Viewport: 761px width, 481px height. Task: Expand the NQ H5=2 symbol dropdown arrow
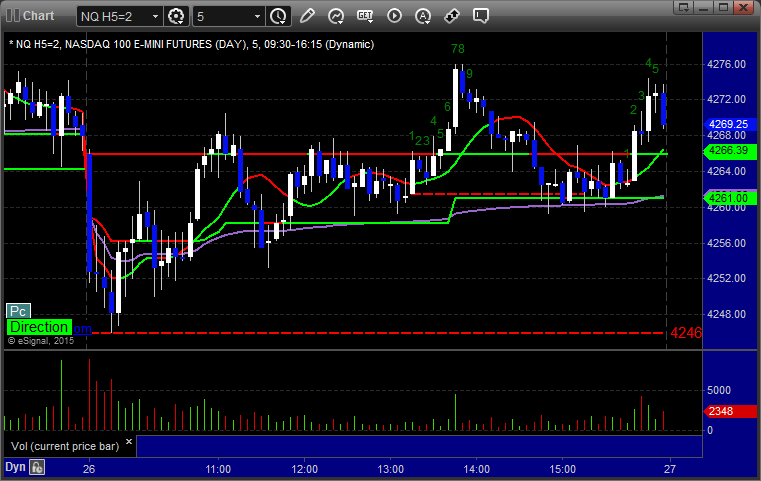155,17
